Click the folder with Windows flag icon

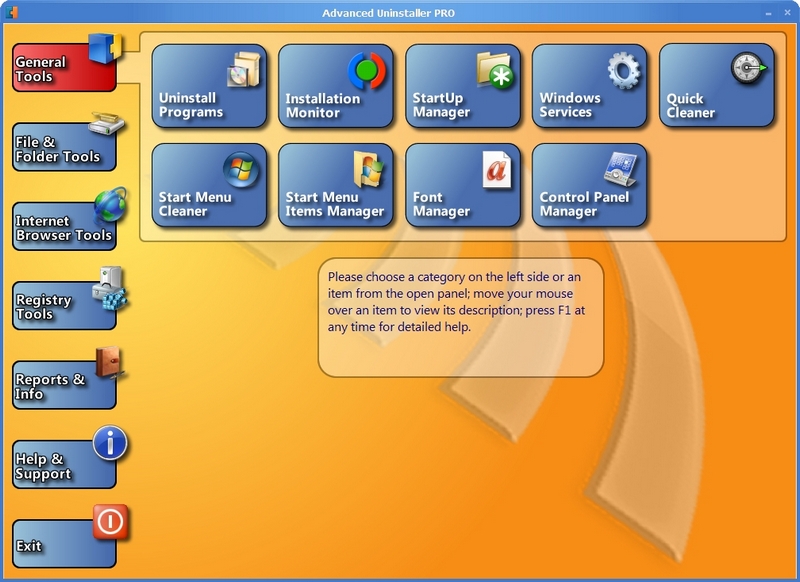coord(368,169)
